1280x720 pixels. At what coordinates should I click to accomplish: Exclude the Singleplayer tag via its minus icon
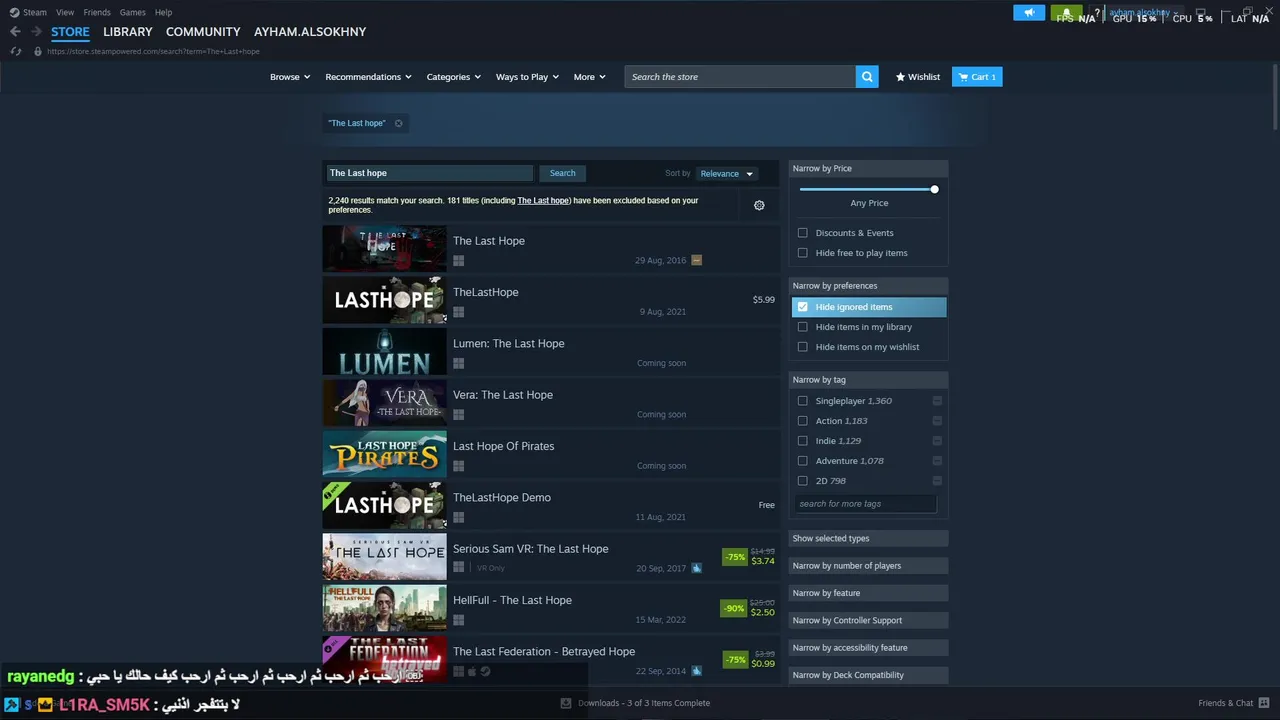coord(937,401)
